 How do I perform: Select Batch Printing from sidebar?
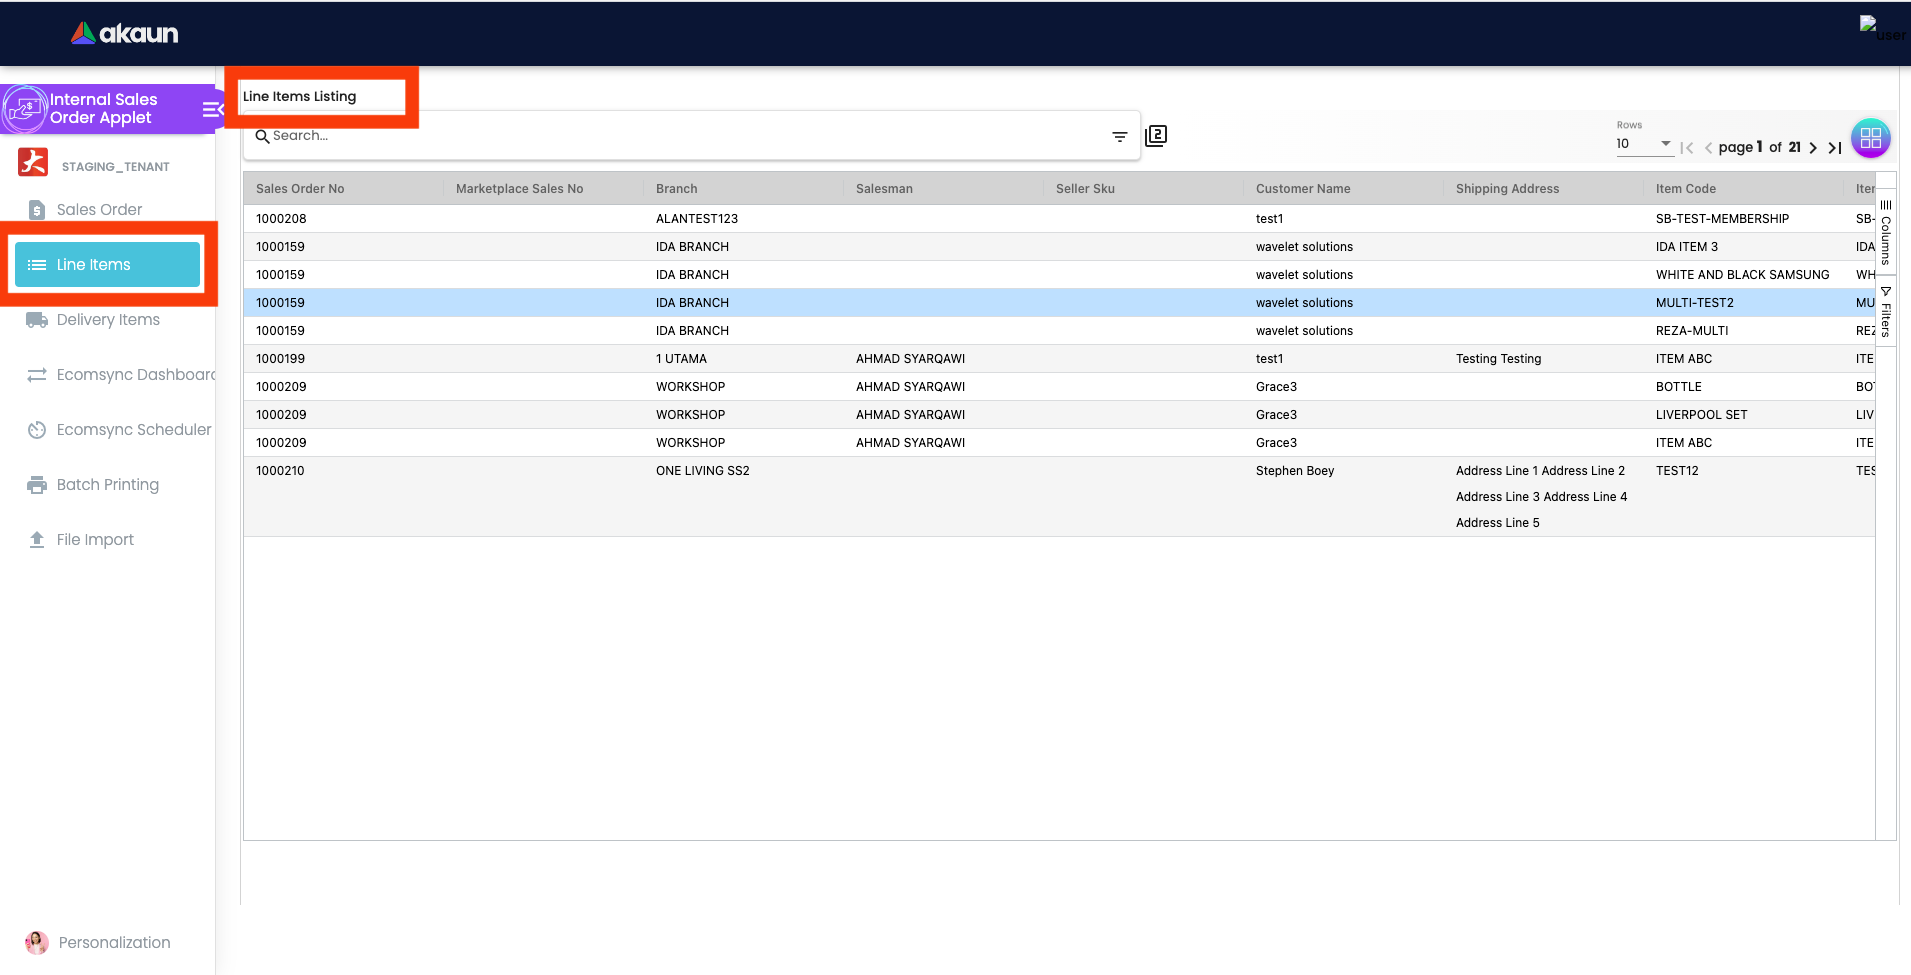point(107,484)
